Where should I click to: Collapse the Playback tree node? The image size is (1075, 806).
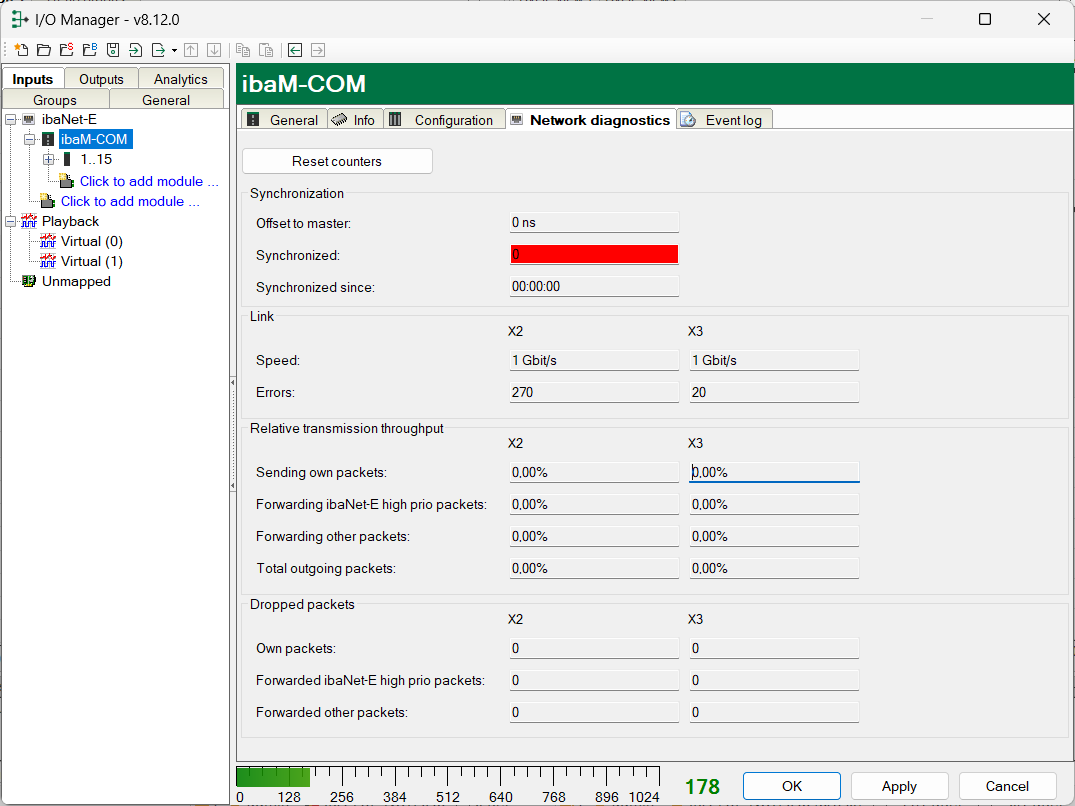(10, 221)
